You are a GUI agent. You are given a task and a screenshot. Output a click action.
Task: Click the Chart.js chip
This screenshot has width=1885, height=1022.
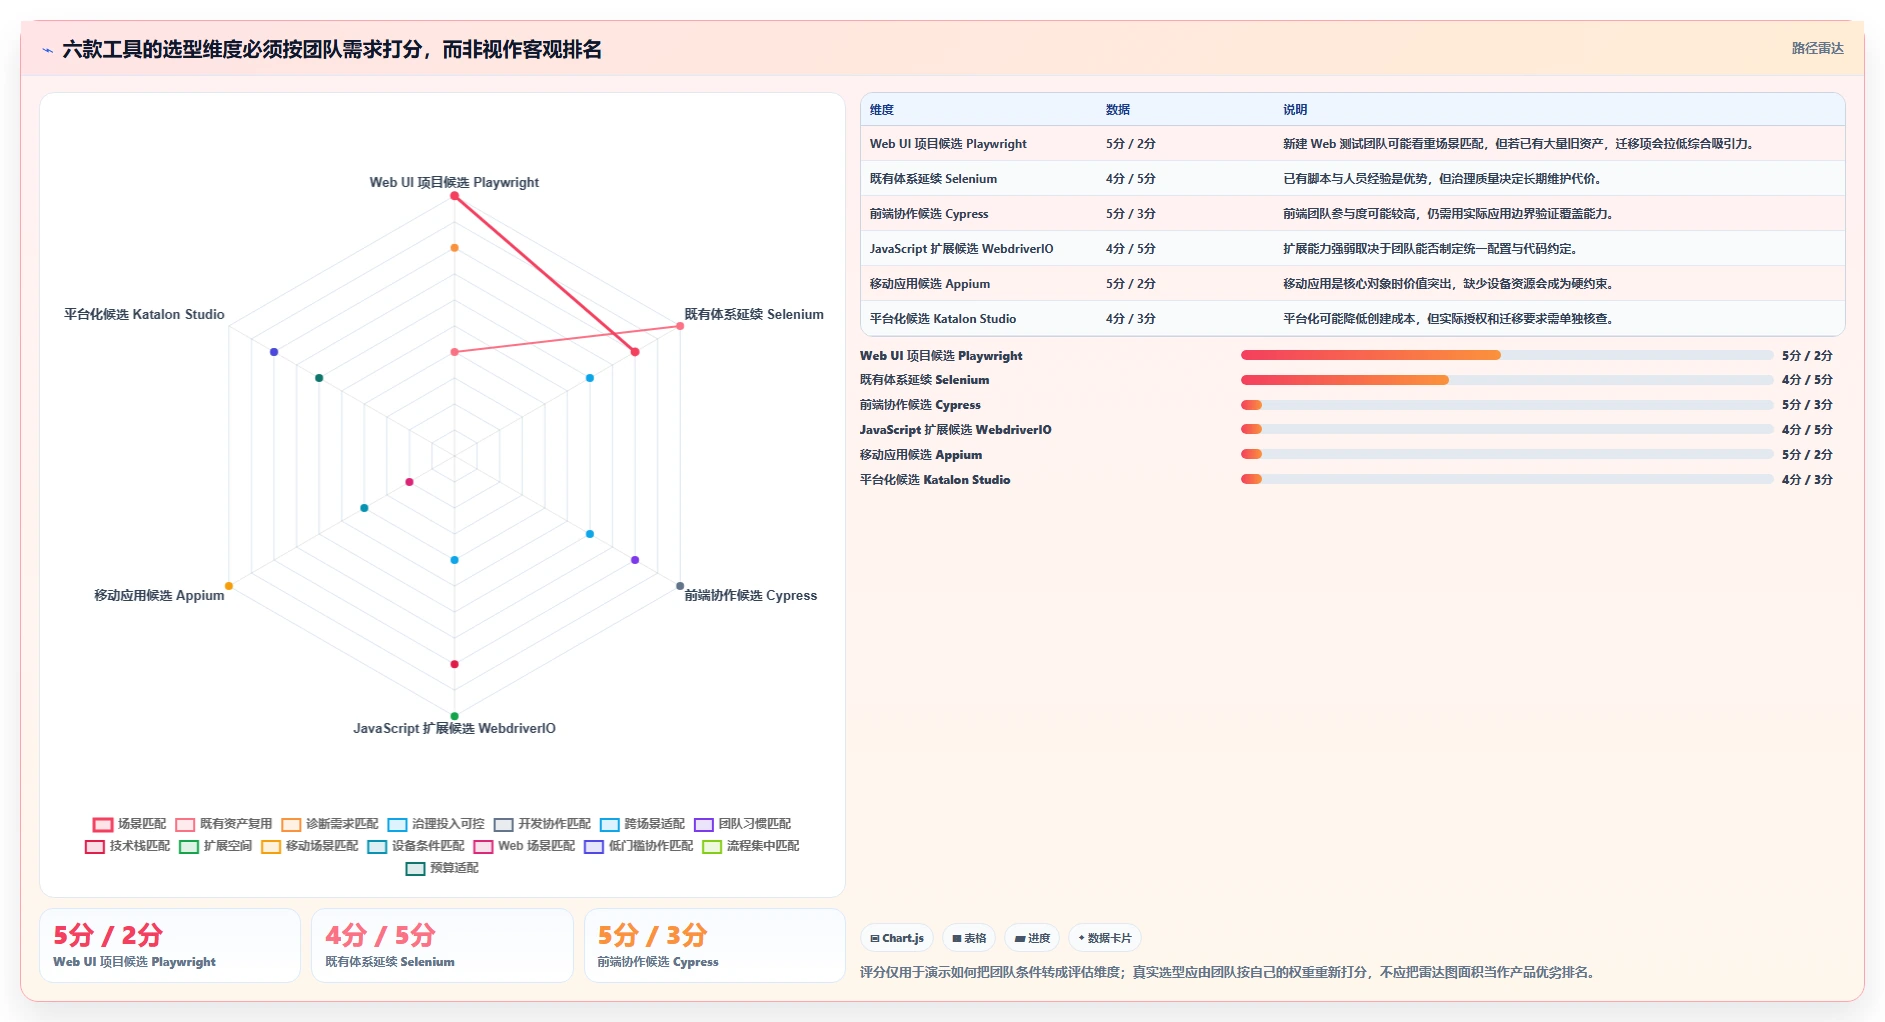(x=897, y=938)
